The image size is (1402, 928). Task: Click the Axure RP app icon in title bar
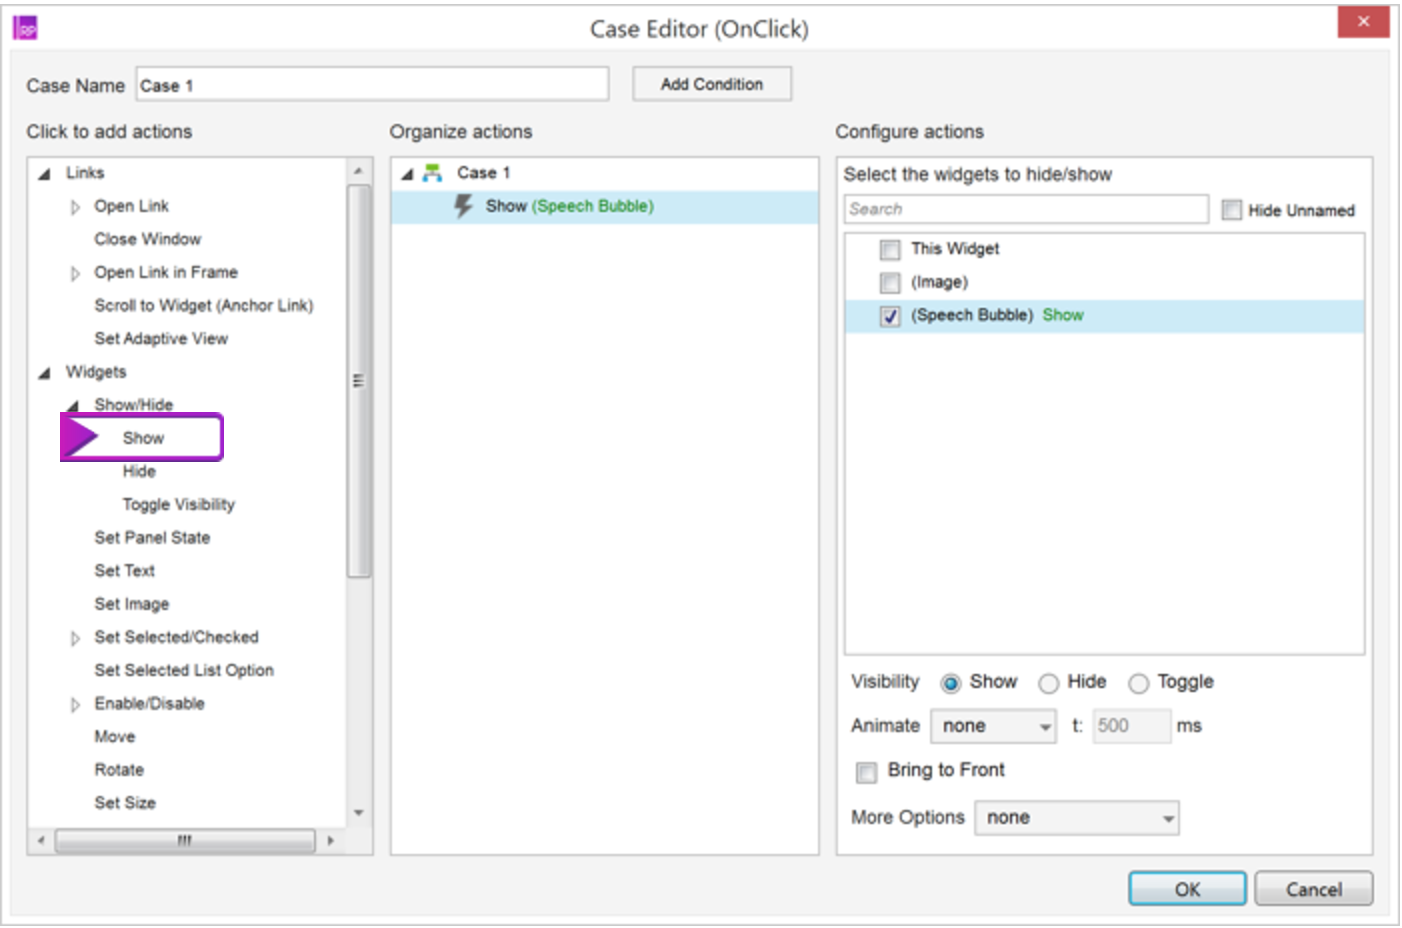[x=25, y=28]
